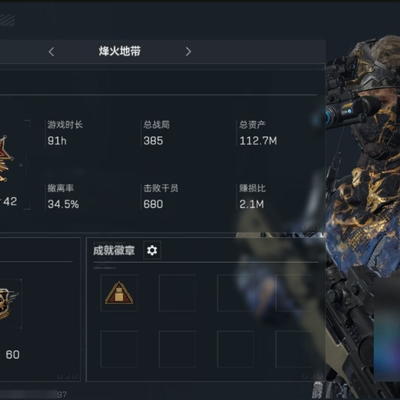Click the 赚损比 2.1M statistic

point(252,196)
